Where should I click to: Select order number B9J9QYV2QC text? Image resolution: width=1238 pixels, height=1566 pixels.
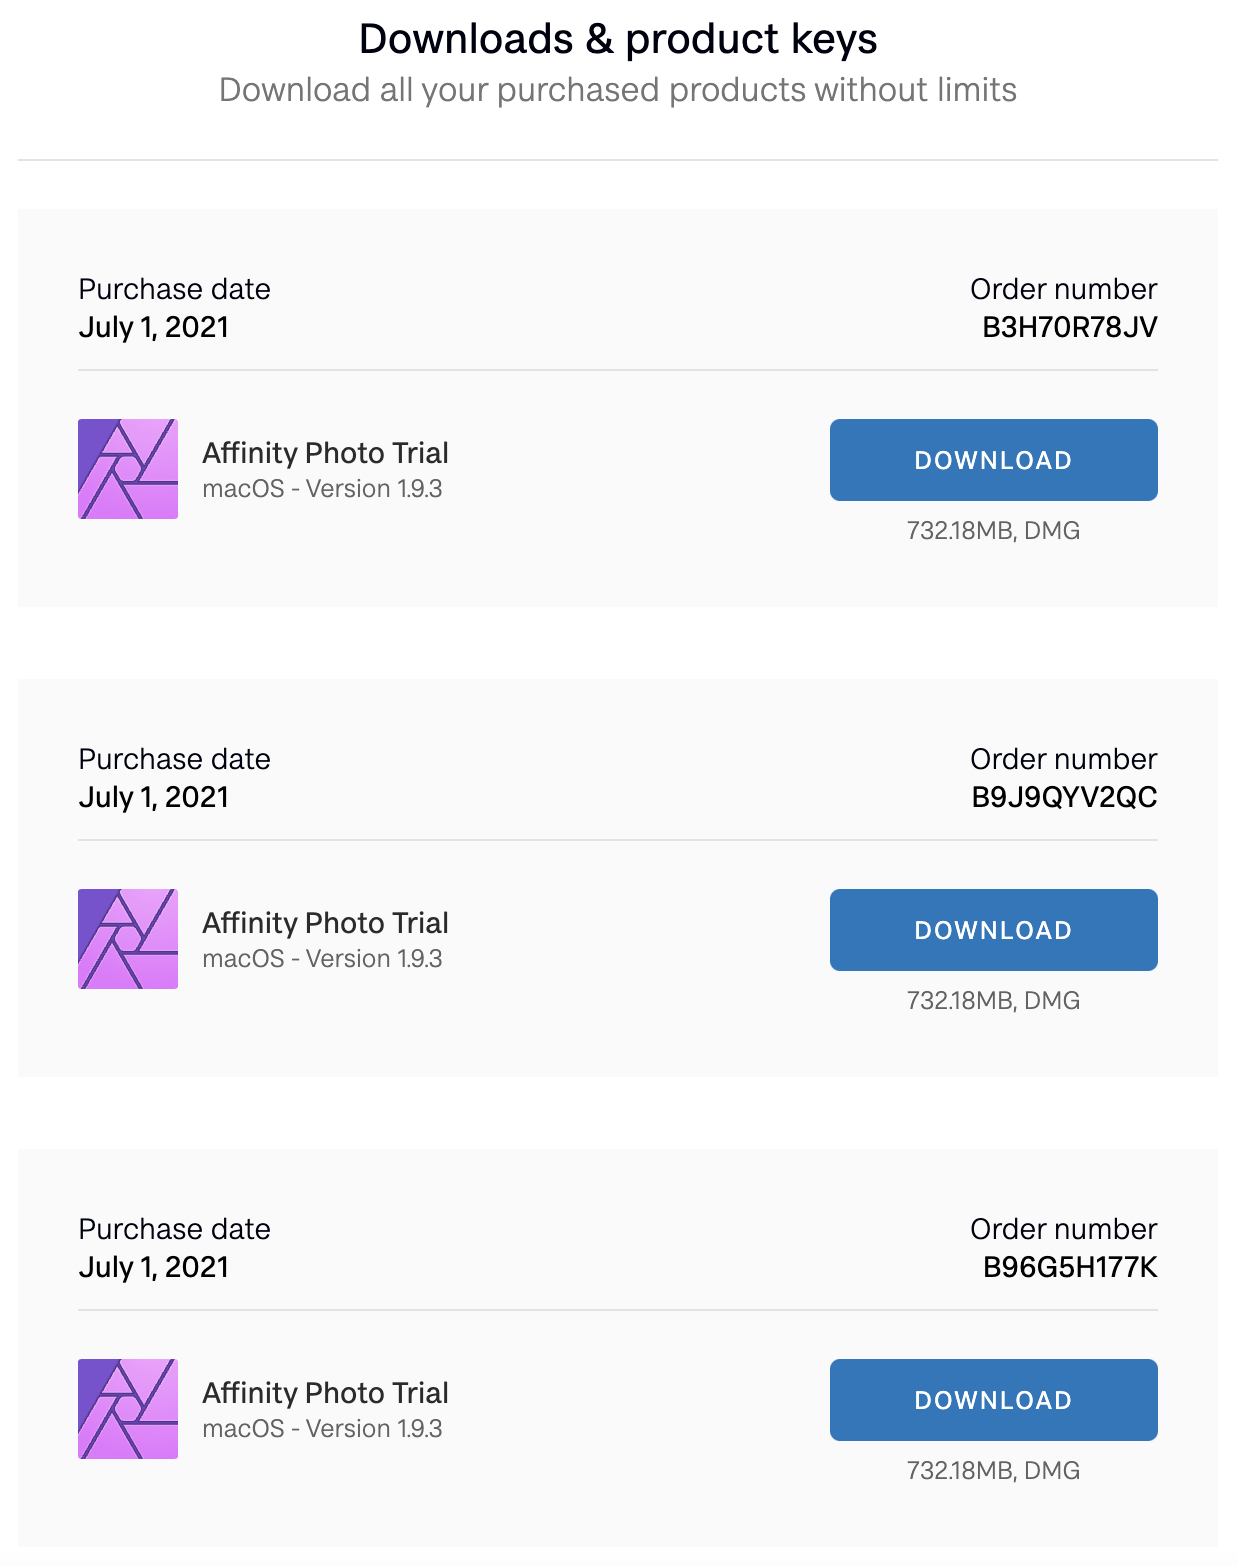[1064, 797]
